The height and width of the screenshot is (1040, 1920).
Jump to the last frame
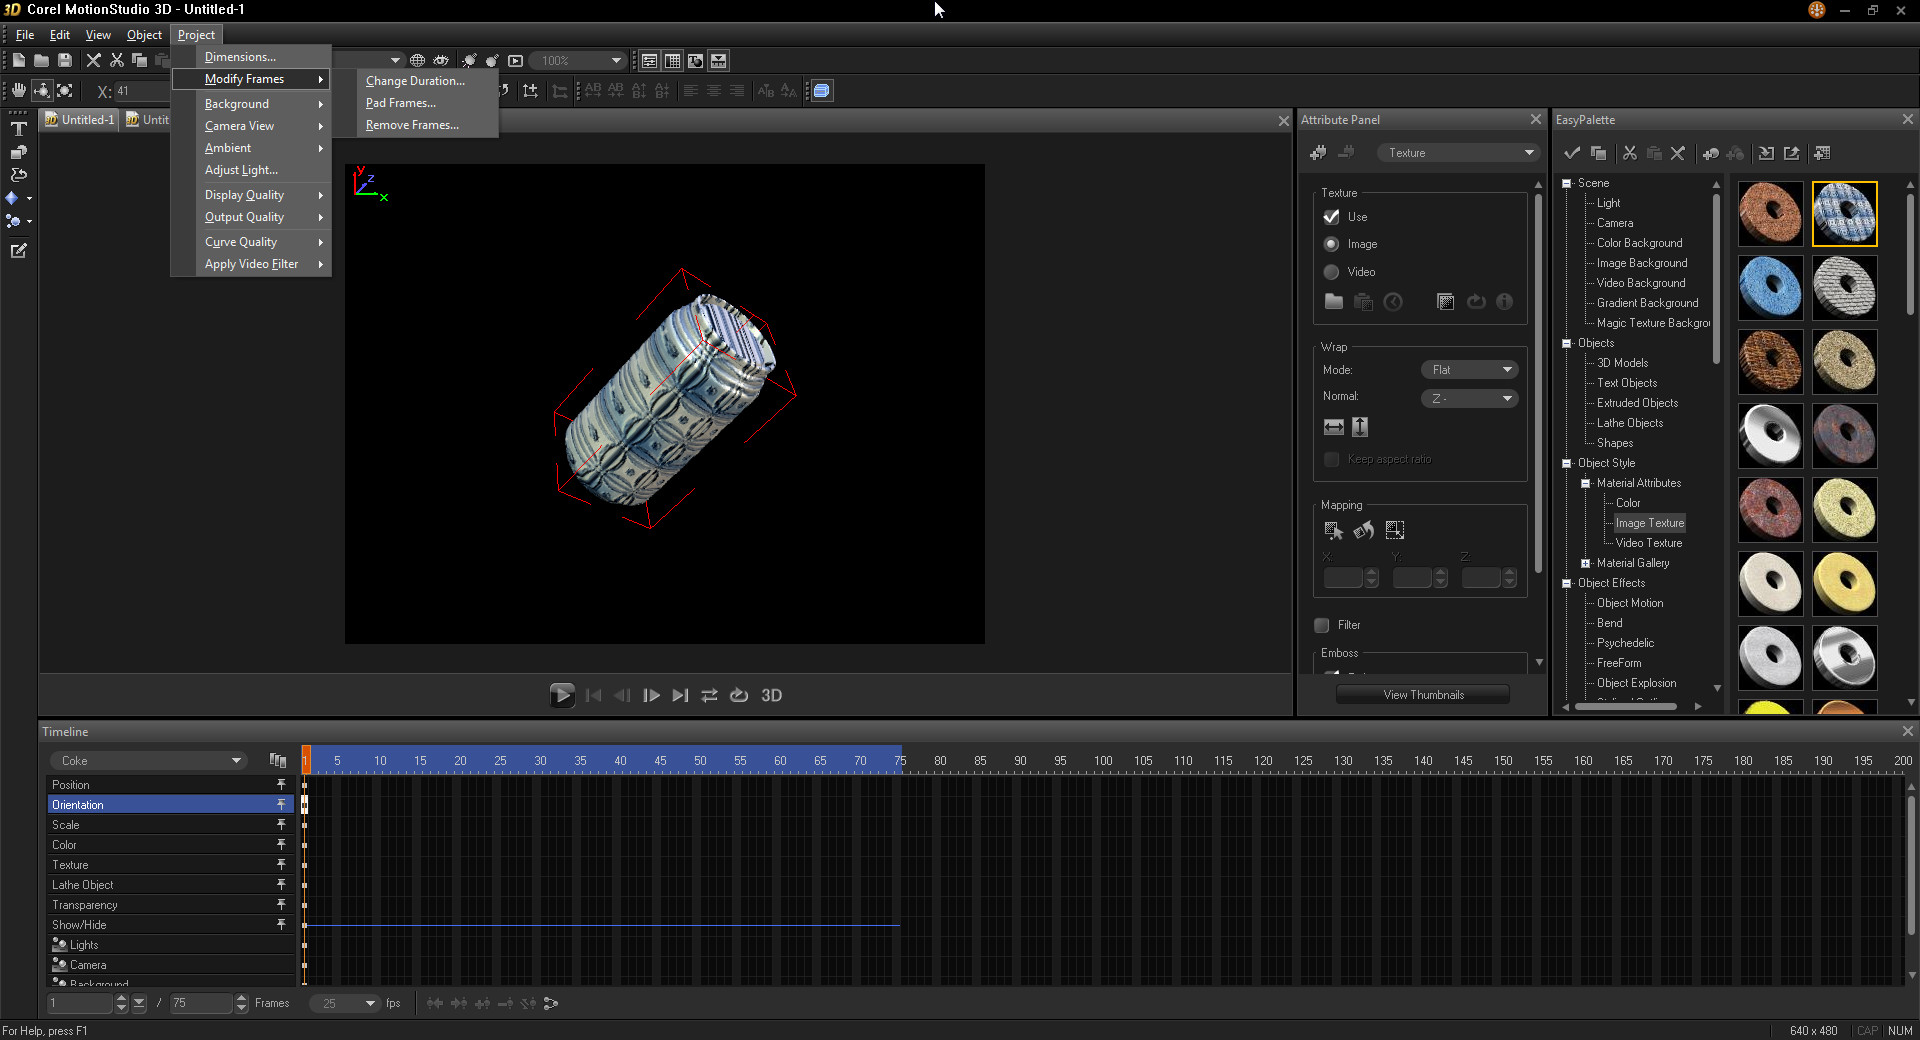[x=680, y=695]
